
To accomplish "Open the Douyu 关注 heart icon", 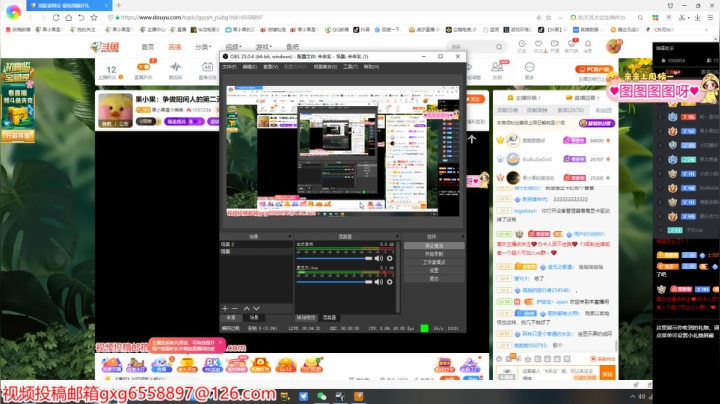I will pos(538,45).
